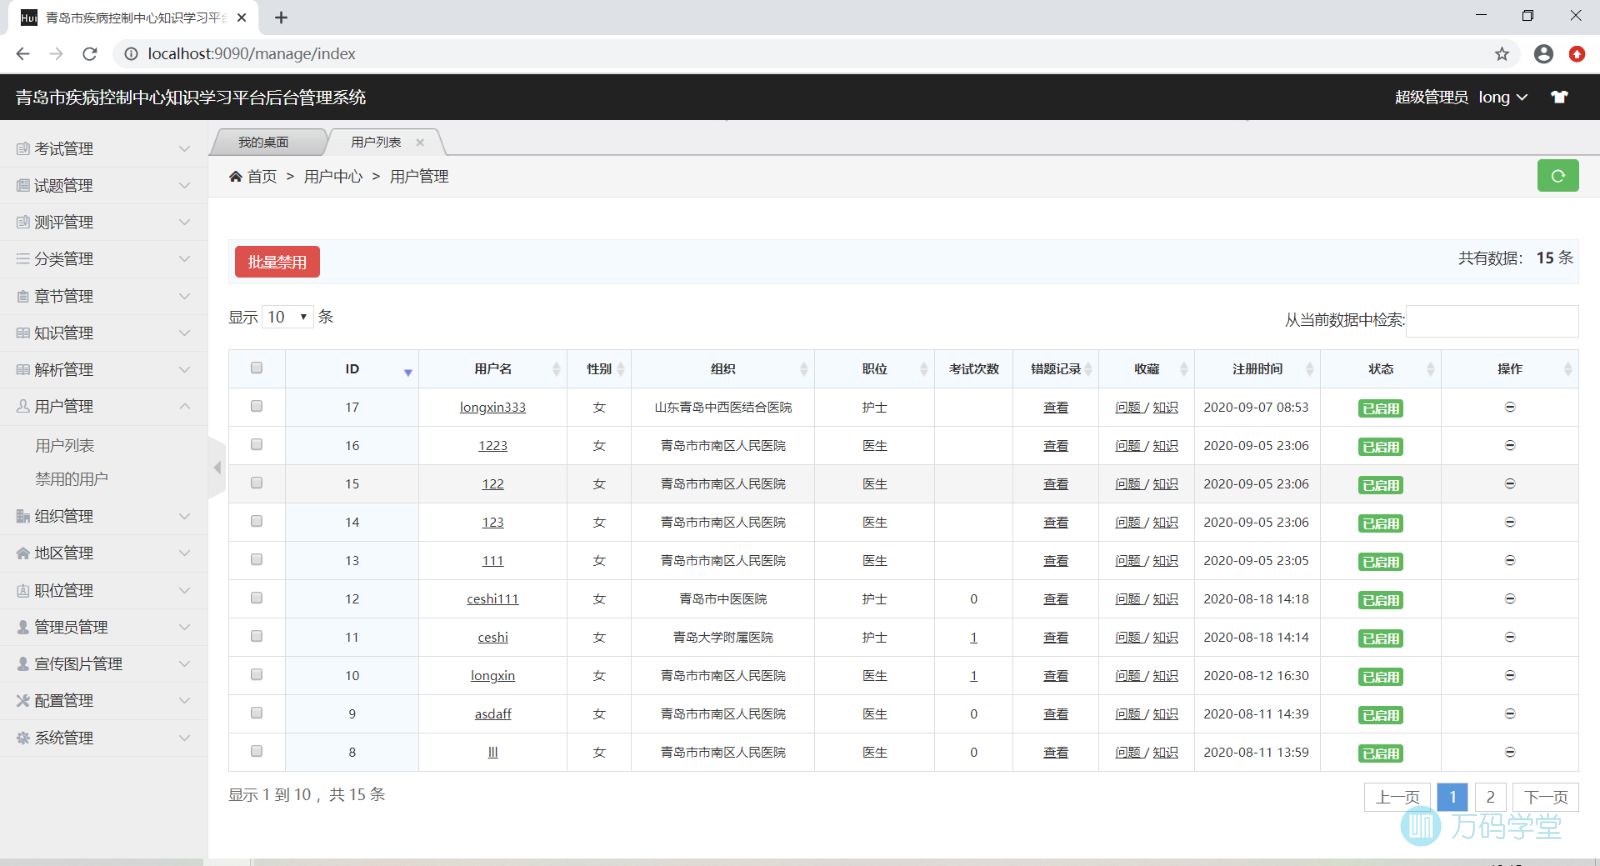This screenshot has height=866, width=1600.
Task: Expand the 配置管理 sidebar menu
Action: (x=103, y=700)
